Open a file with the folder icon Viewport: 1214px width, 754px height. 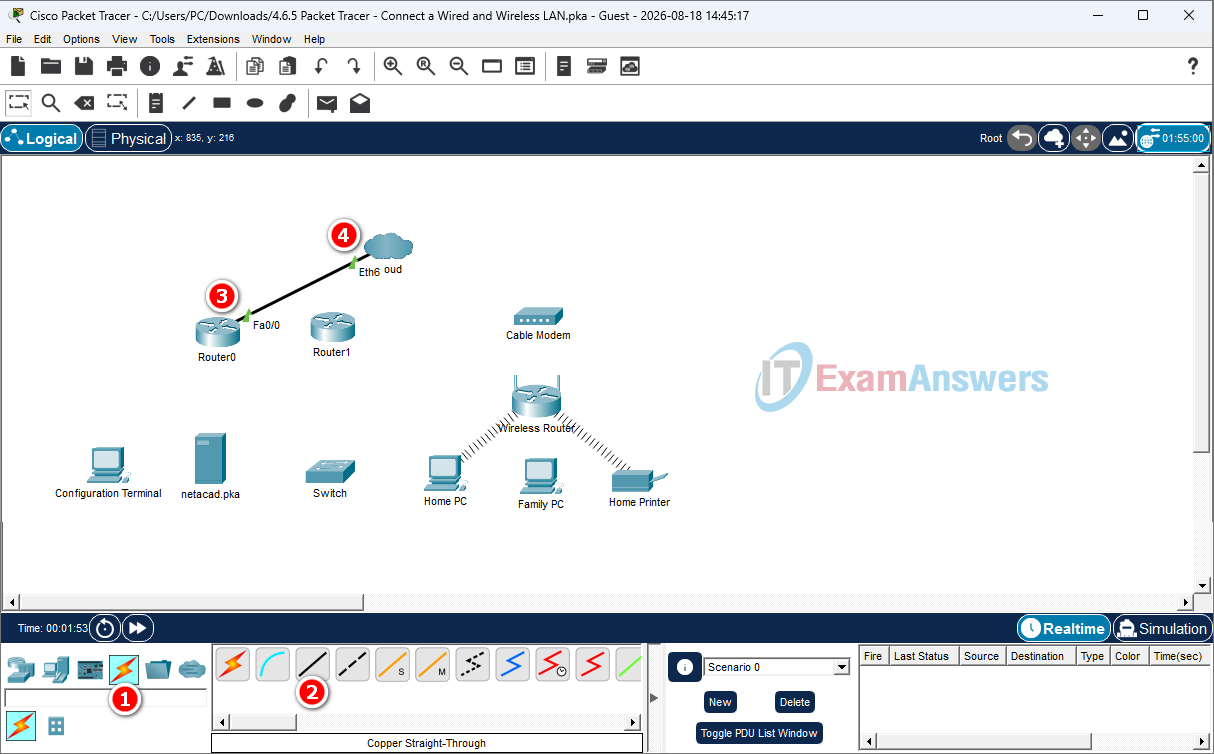pos(51,66)
